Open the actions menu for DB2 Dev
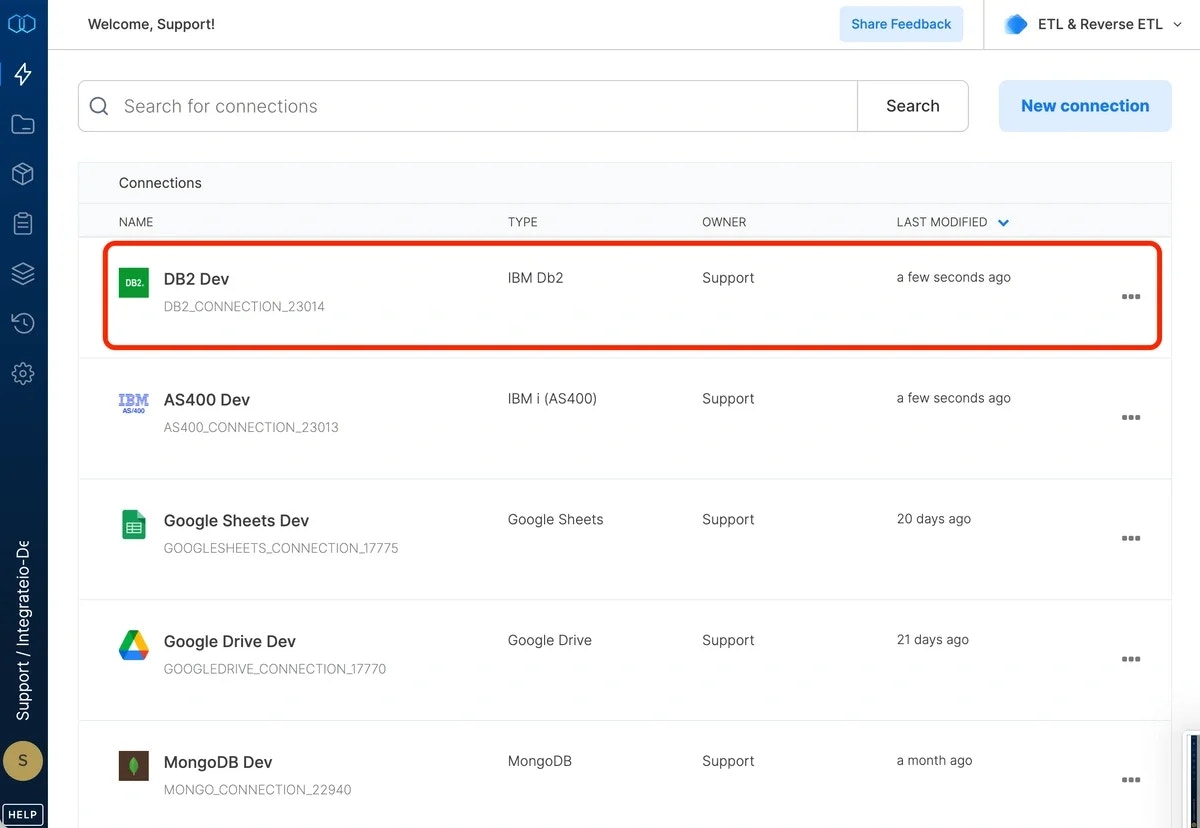The height and width of the screenshot is (828, 1200). pyautogui.click(x=1131, y=296)
